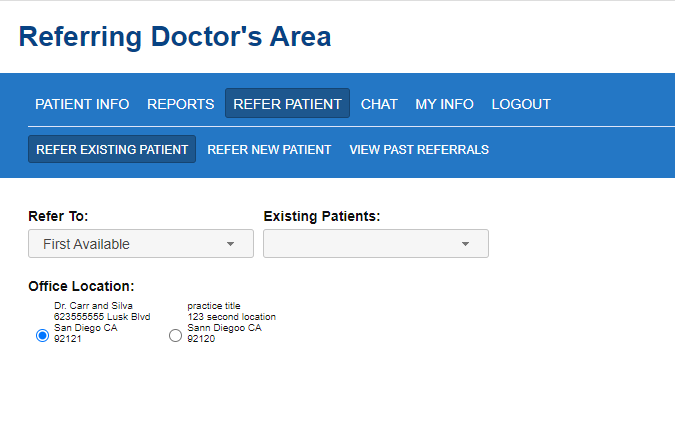Switch to Refer New Patient sub-tab

[269, 150]
